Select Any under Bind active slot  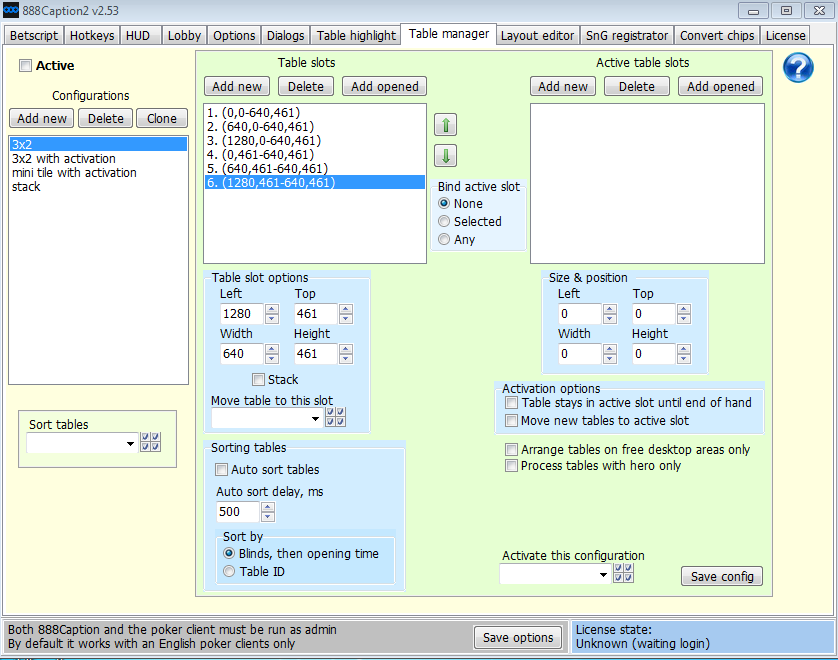[x=444, y=239]
